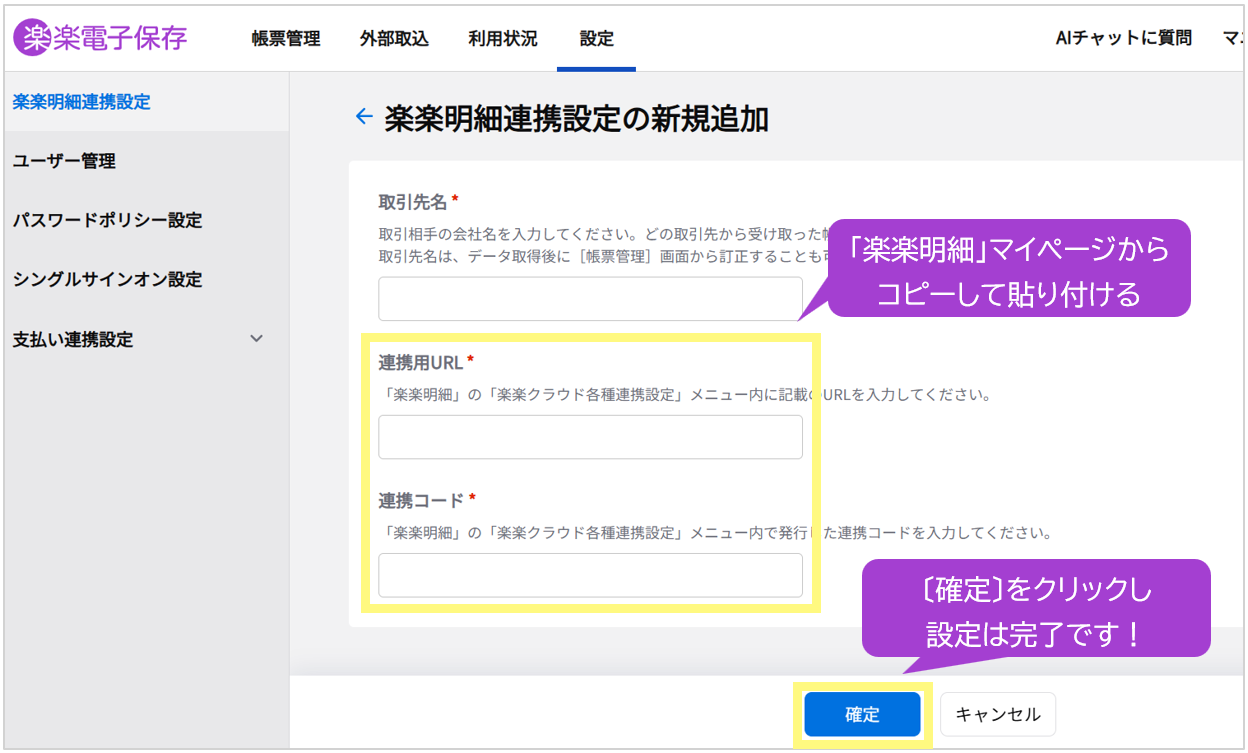Go back using the left arrow icon
The height and width of the screenshot is (753, 1248).
tap(364, 116)
